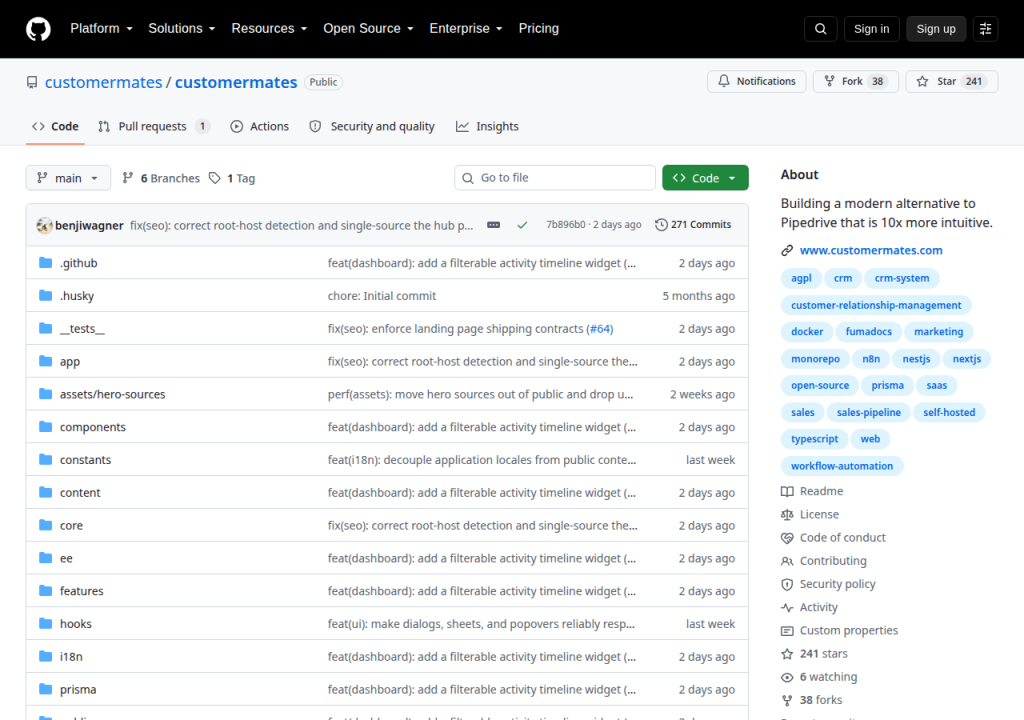Open the __tests__ folder

(x=82, y=329)
